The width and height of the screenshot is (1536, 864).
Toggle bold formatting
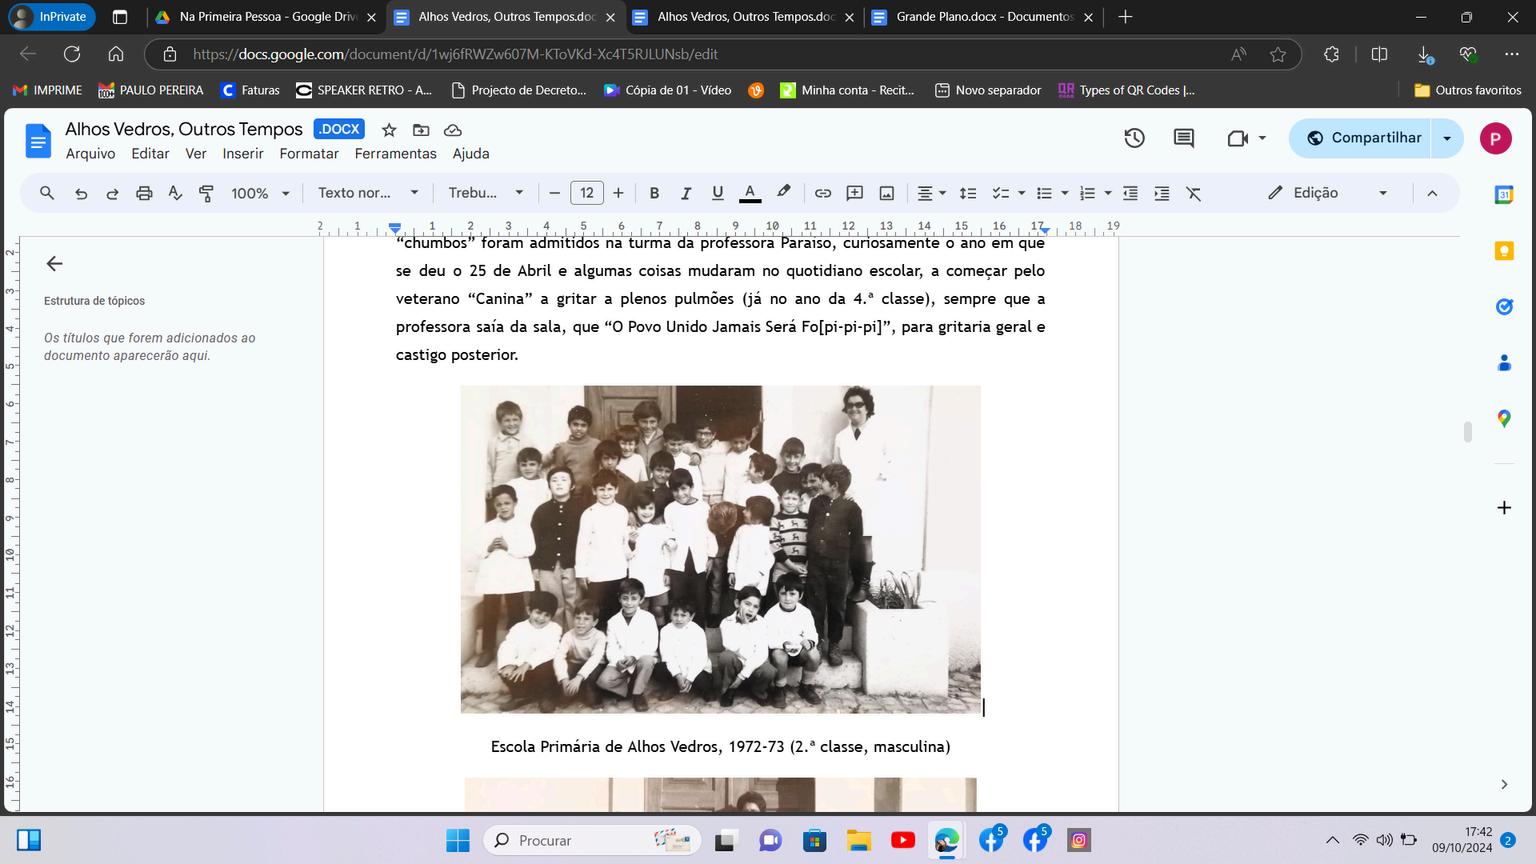(654, 193)
